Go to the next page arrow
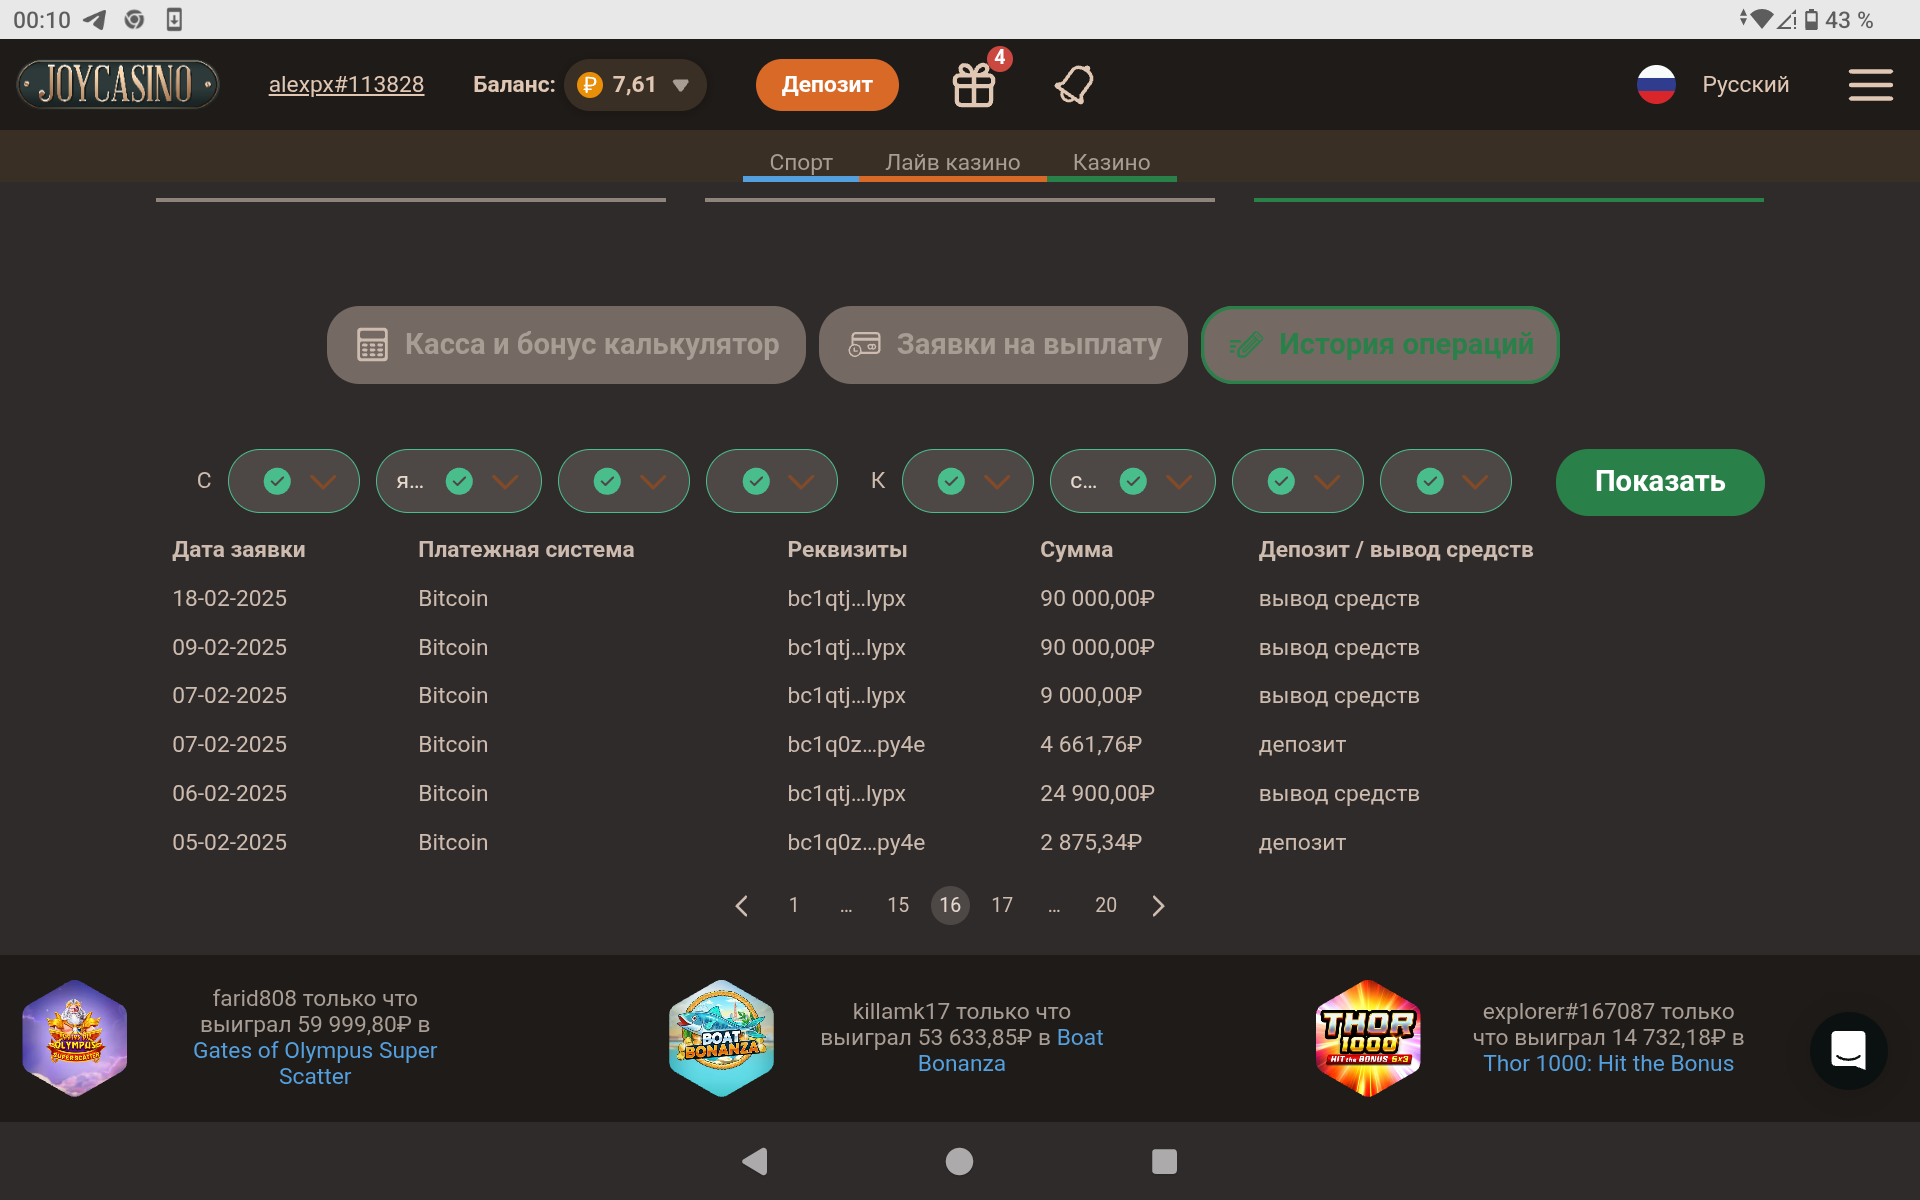Viewport: 1920px width, 1200px height. pos(1158,906)
